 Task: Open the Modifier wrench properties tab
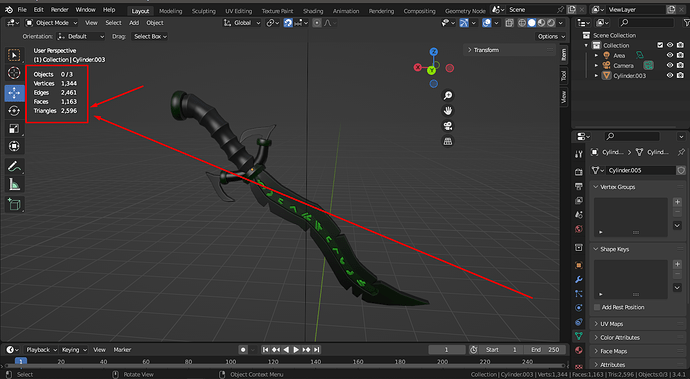click(579, 280)
